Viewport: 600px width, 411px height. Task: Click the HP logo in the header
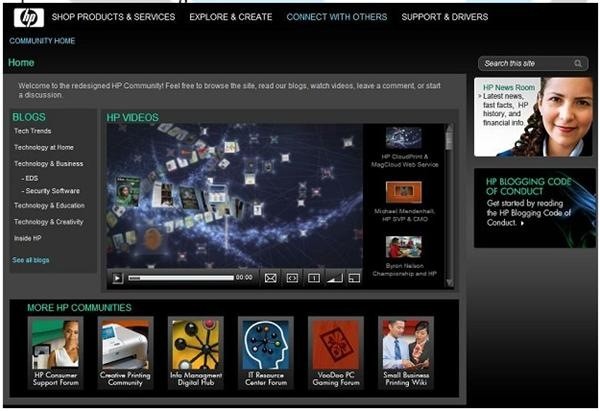click(29, 18)
